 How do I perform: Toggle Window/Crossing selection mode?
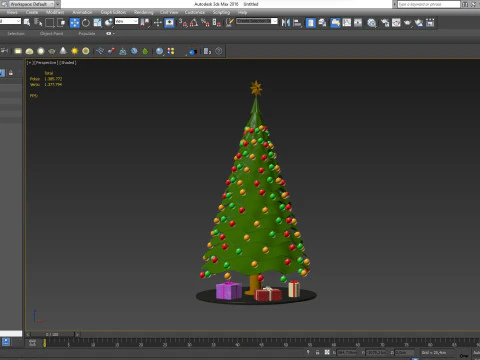click(x=61, y=22)
